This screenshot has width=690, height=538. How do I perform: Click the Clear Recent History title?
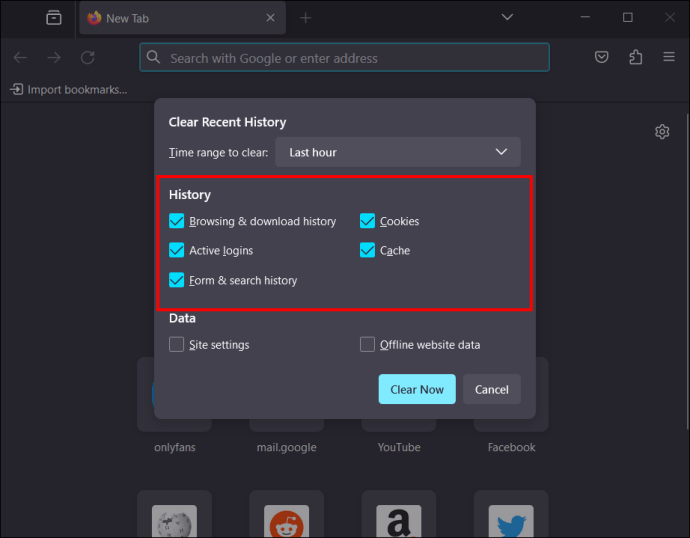pos(228,122)
